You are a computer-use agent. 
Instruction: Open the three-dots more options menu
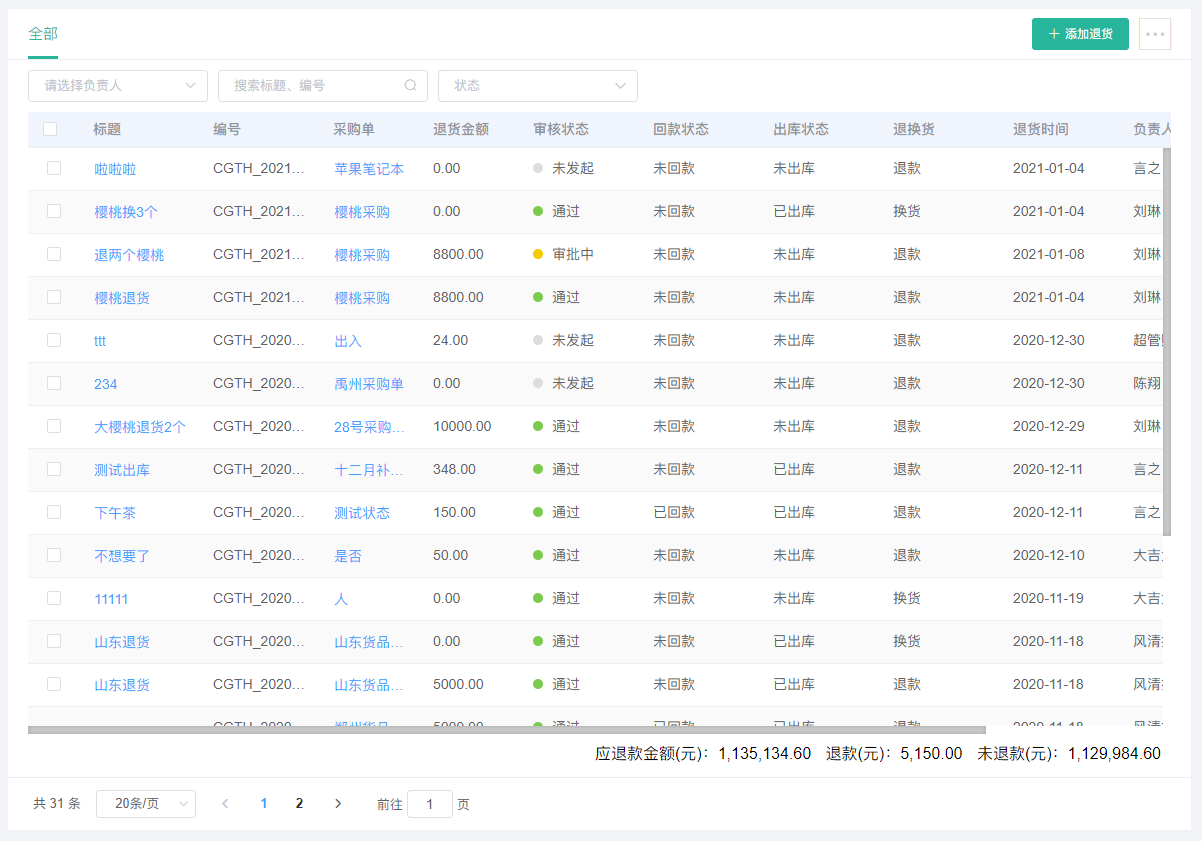1155,34
